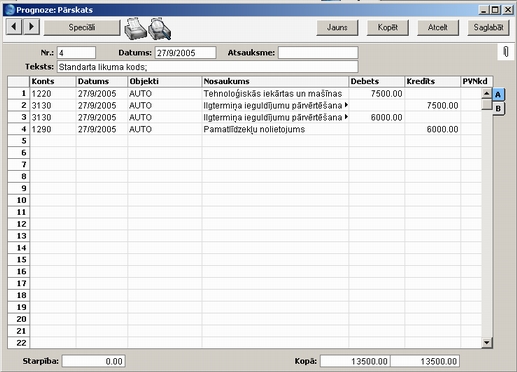Click the Atsauksme input field
517x372 pixels.
click(318, 53)
